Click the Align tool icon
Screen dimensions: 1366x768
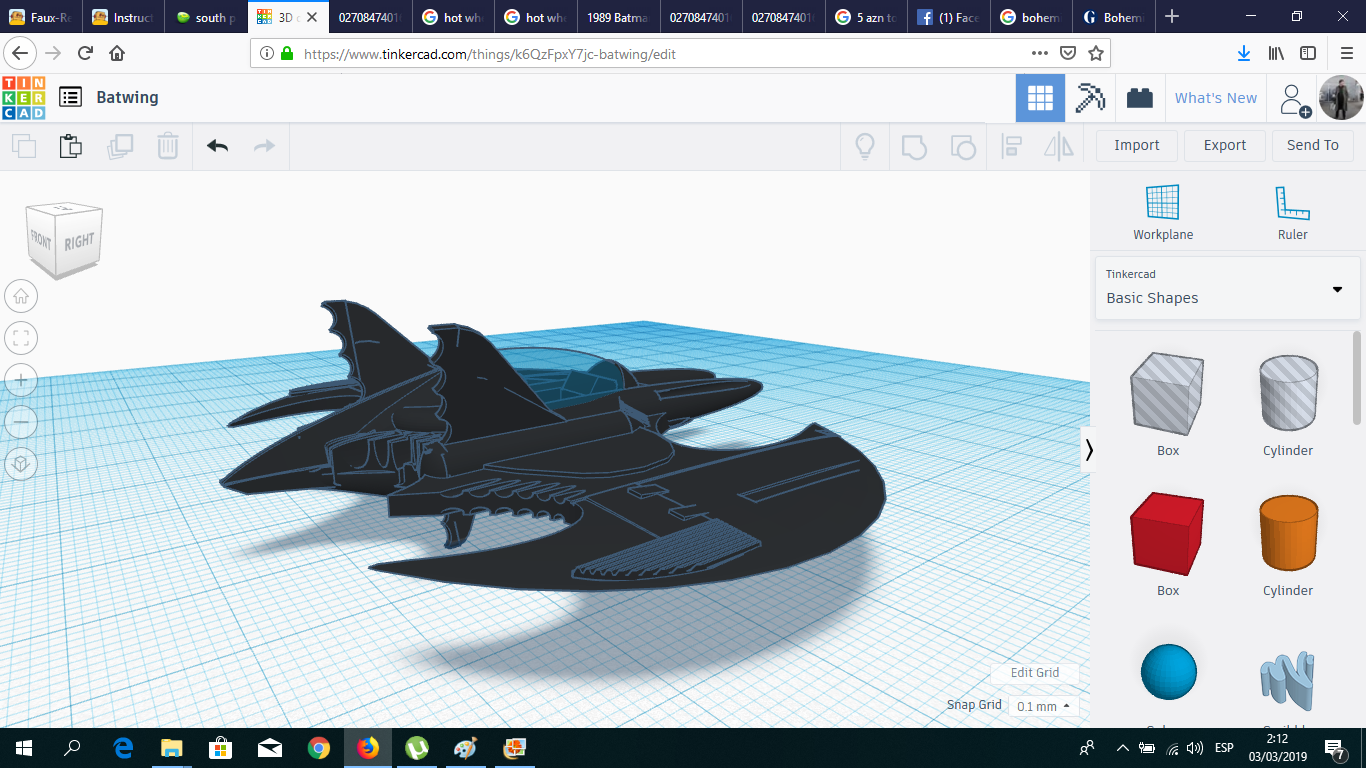(1011, 146)
